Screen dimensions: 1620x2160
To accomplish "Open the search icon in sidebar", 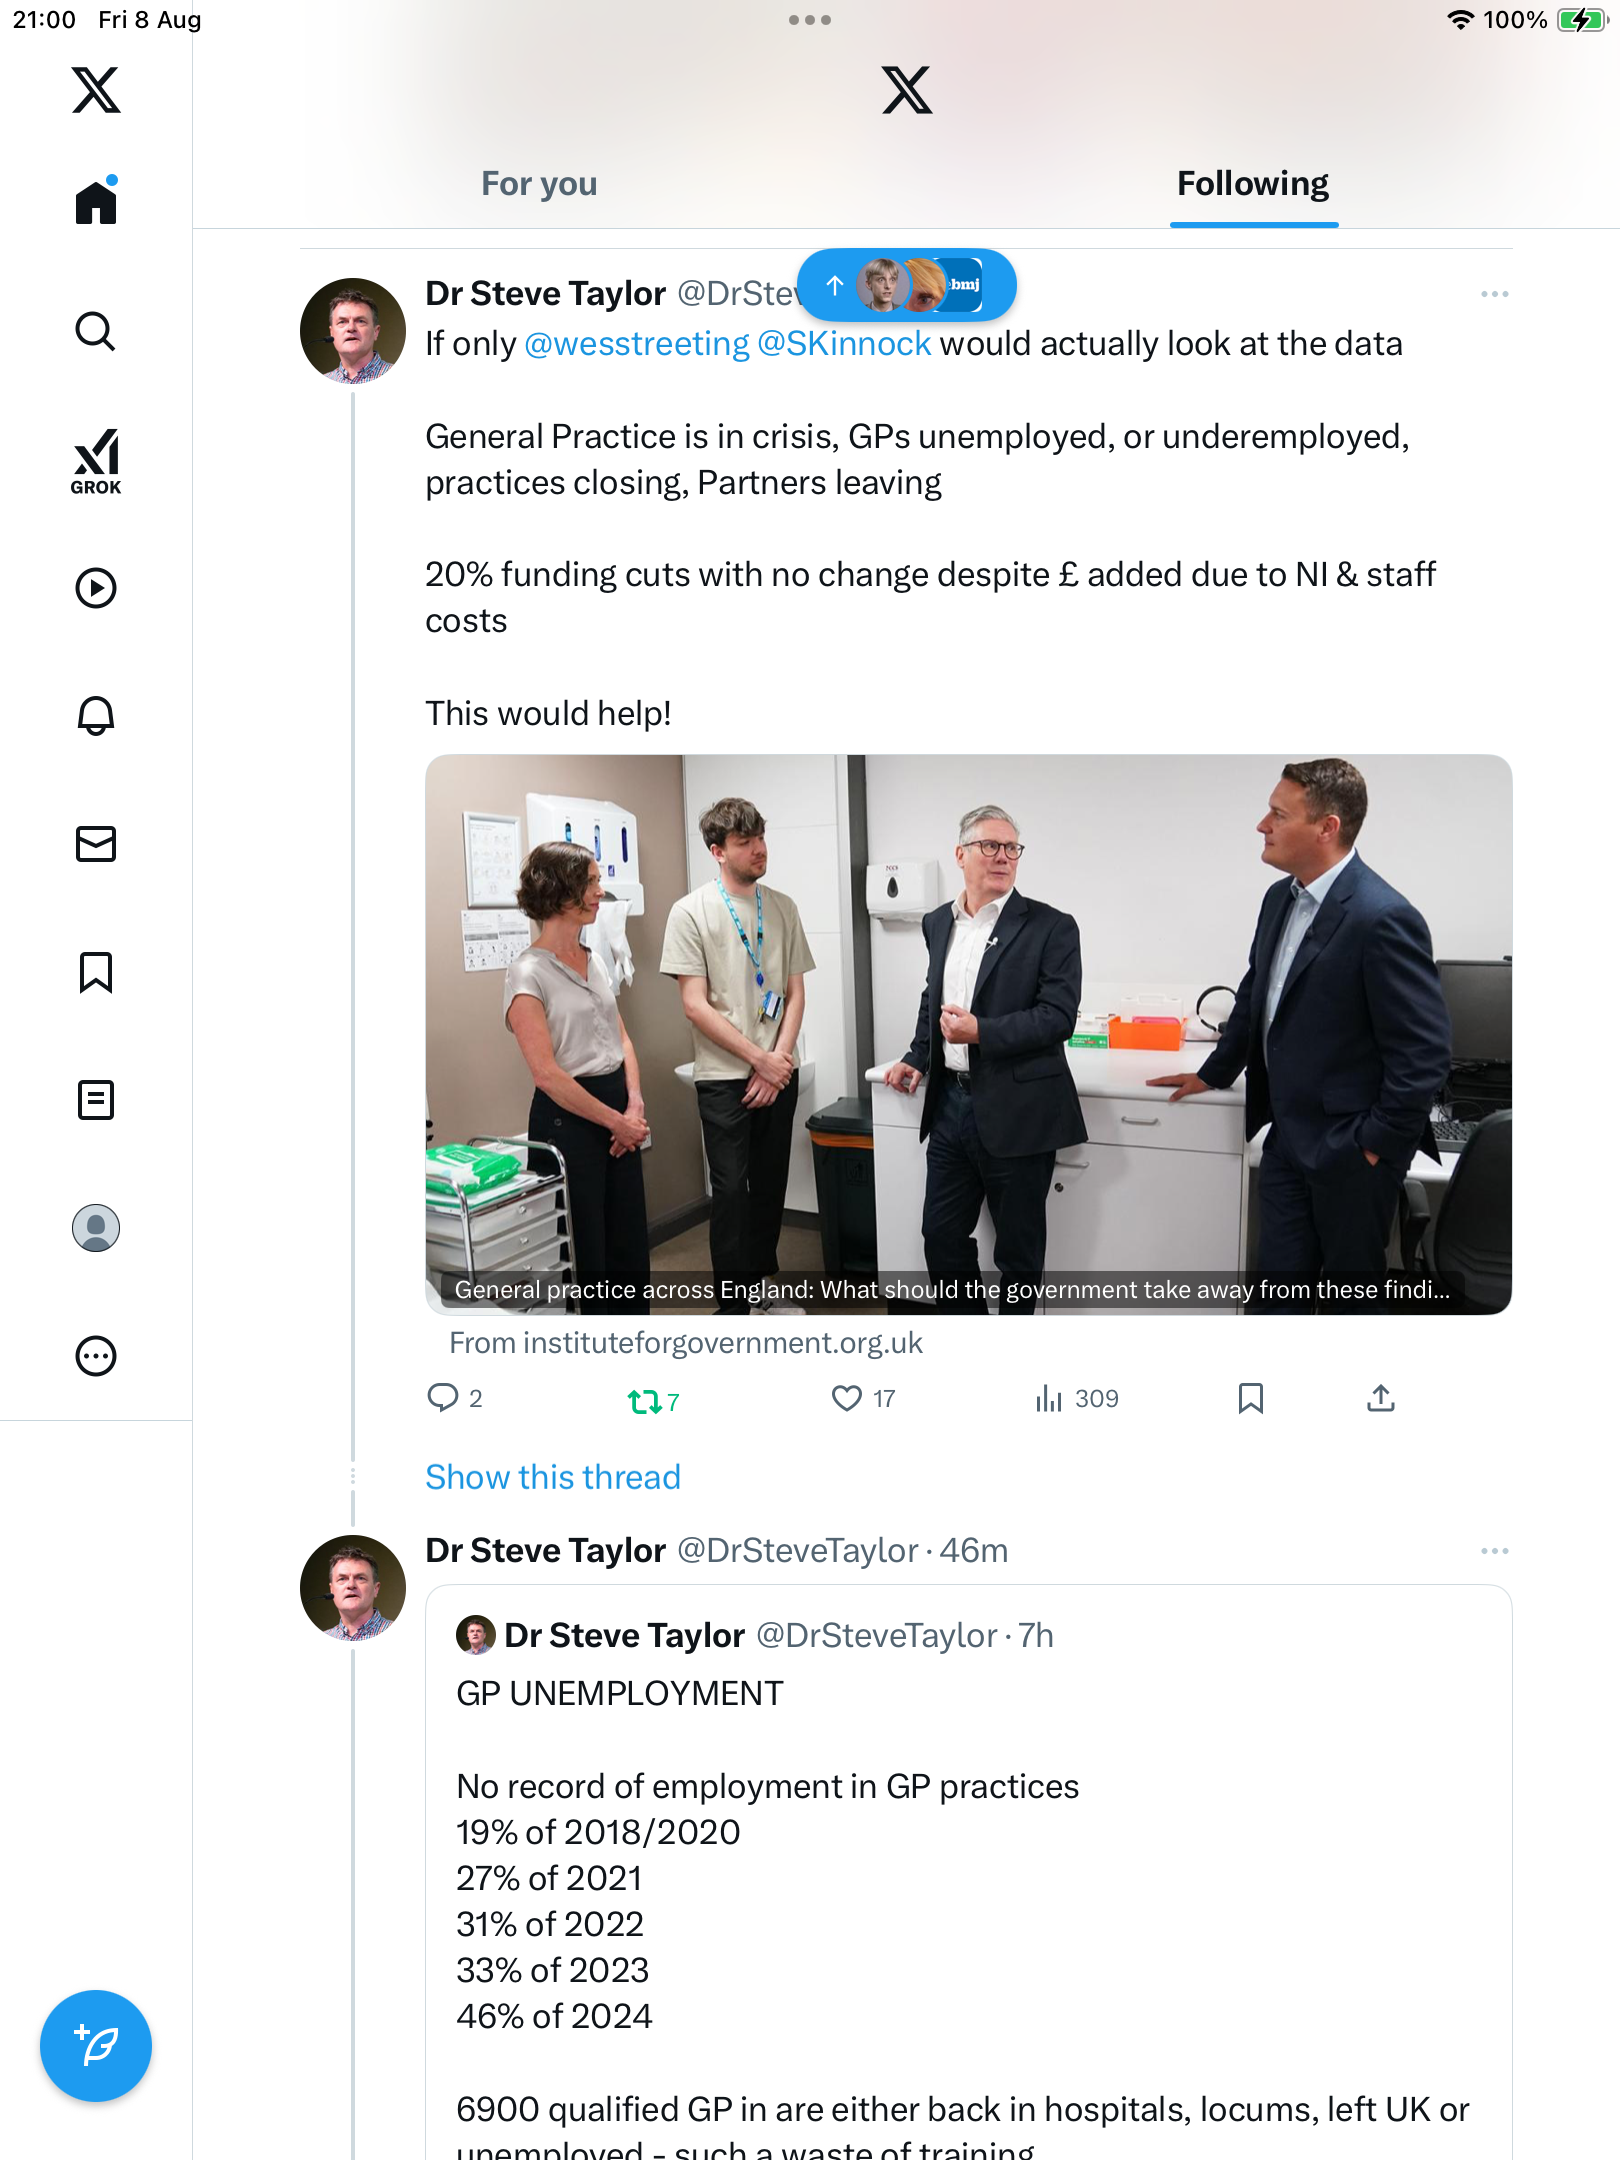I will tap(96, 331).
